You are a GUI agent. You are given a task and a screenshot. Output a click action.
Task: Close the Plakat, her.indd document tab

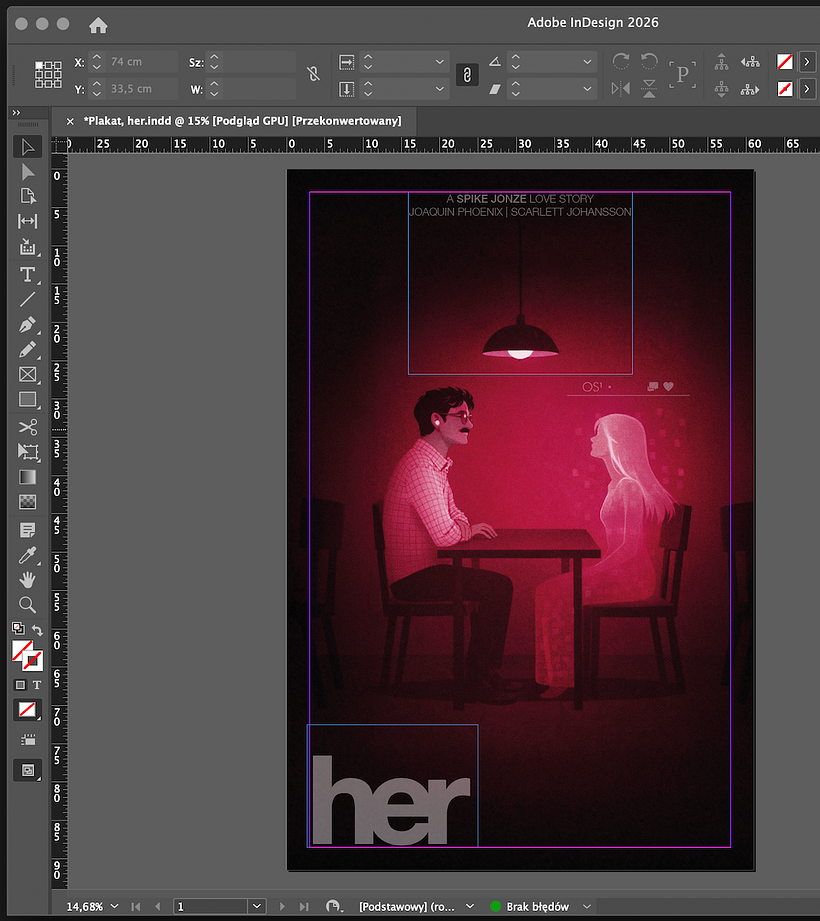tap(69, 121)
